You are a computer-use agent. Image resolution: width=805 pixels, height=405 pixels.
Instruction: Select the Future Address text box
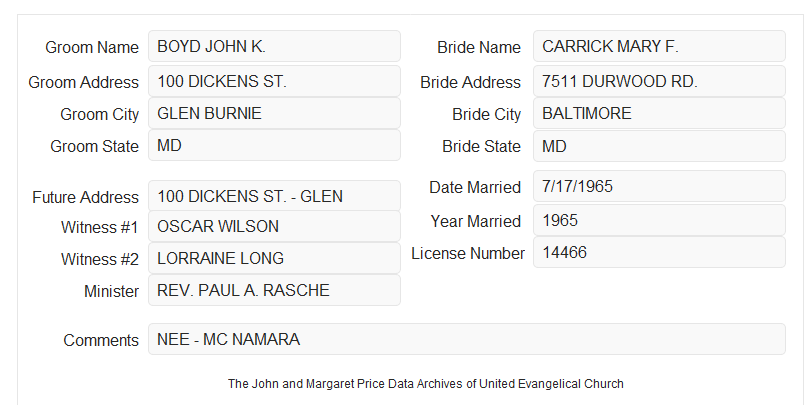pos(274,196)
